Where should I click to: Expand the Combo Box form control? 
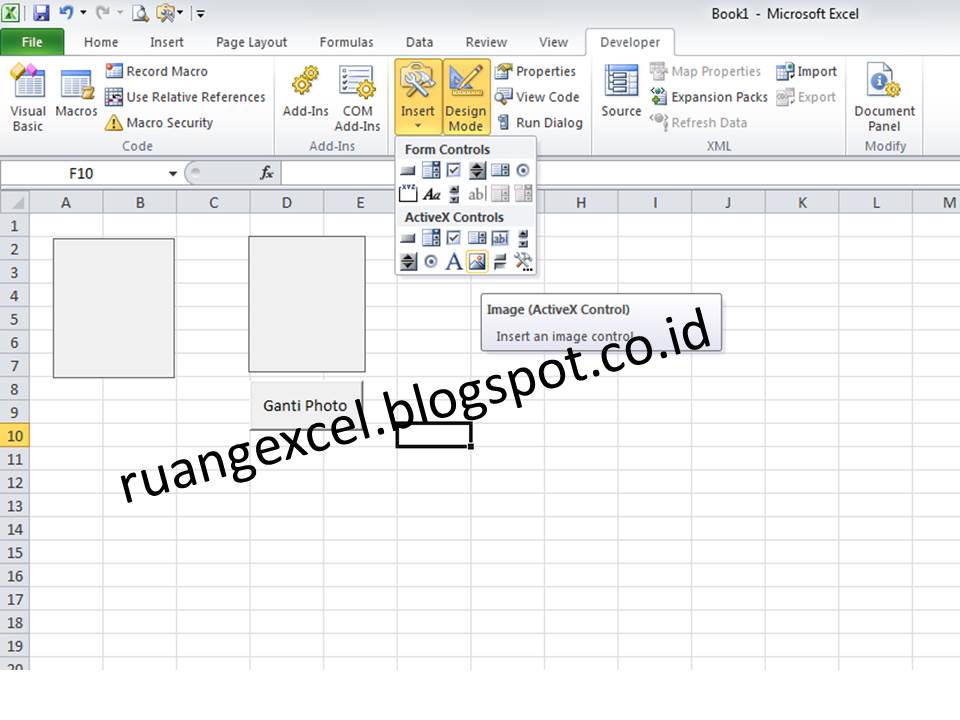(431, 170)
